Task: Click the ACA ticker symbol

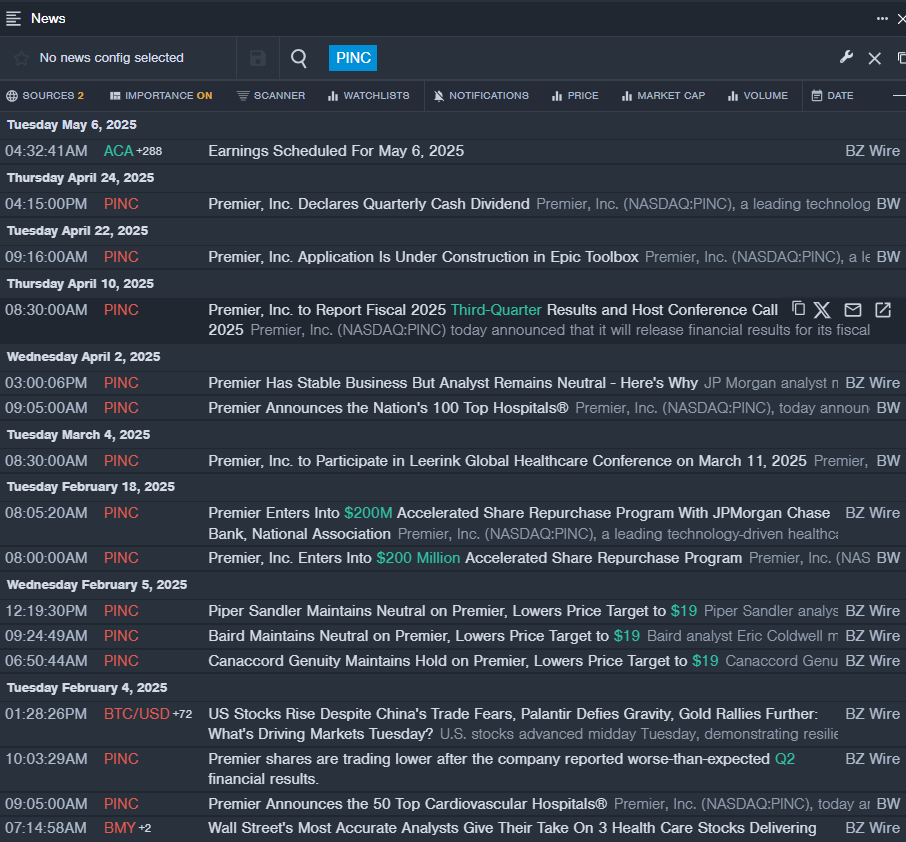Action: [118, 151]
